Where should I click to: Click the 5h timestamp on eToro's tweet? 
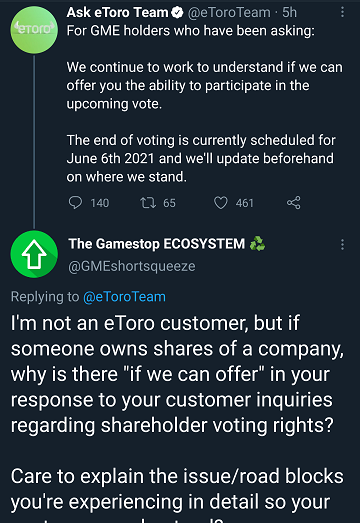coord(289,12)
